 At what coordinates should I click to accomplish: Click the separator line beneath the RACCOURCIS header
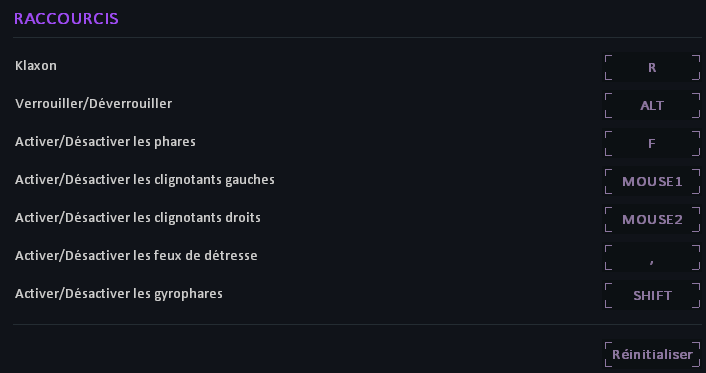tap(357, 37)
